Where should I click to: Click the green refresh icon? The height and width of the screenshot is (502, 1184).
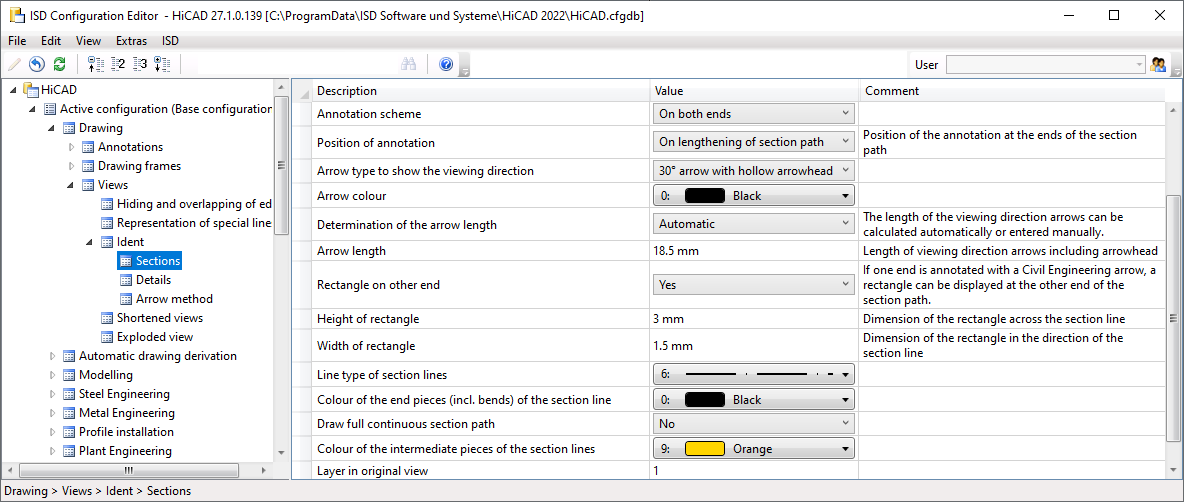pos(59,64)
